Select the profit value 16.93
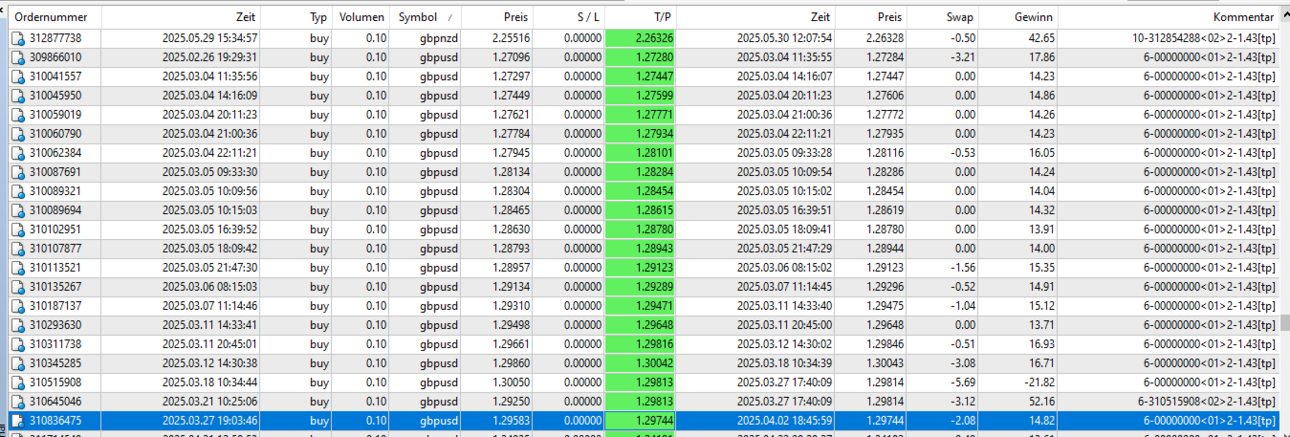 (1041, 344)
